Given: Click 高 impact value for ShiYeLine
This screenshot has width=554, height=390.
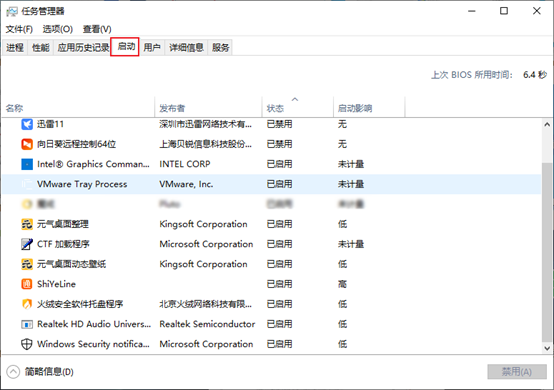Looking at the screenshot, I should pos(342,284).
